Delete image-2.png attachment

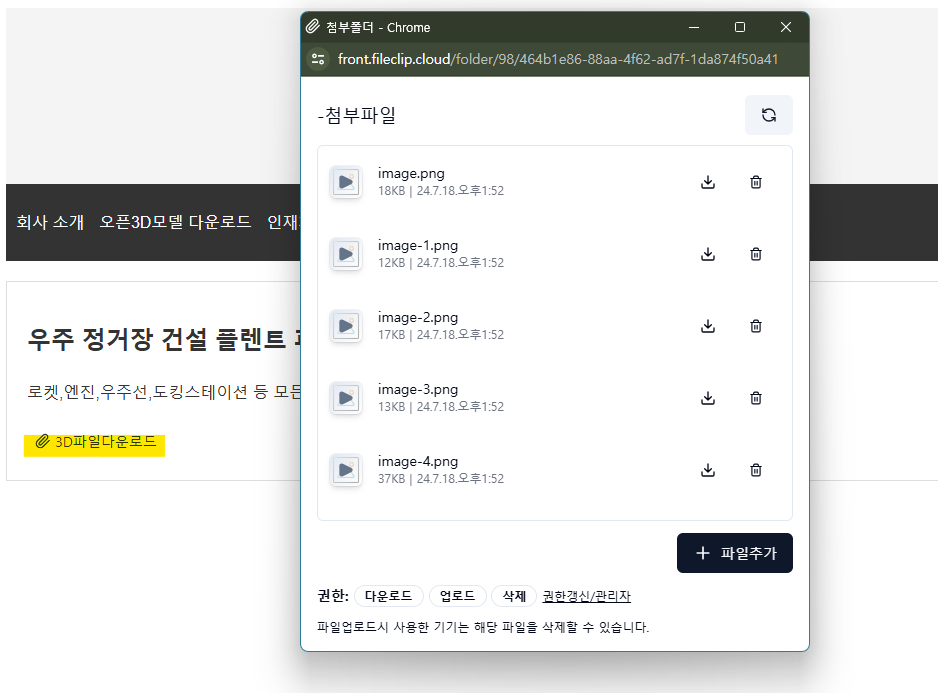[x=756, y=326]
